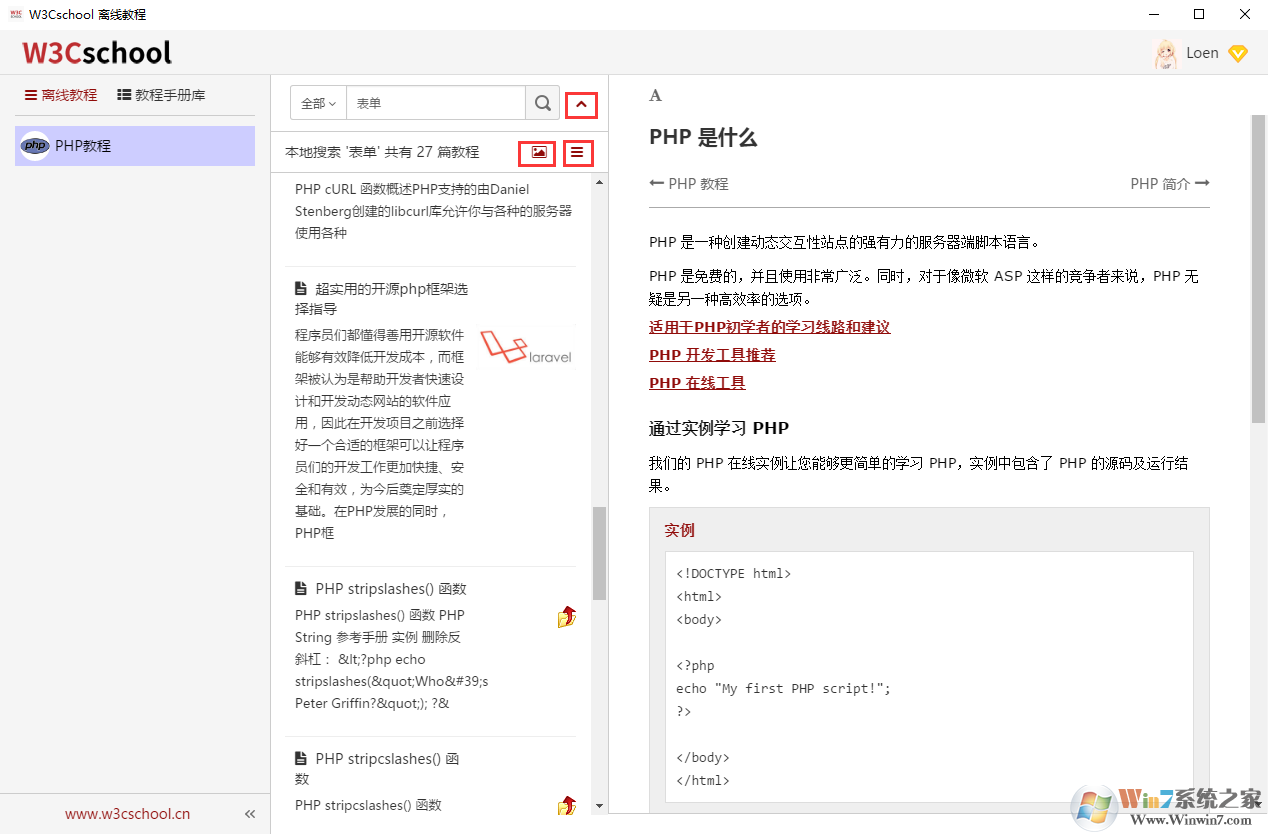Screen dimensions: 1268x834
Task: Collapse the left sidebar with the chevron
Action: (249, 813)
